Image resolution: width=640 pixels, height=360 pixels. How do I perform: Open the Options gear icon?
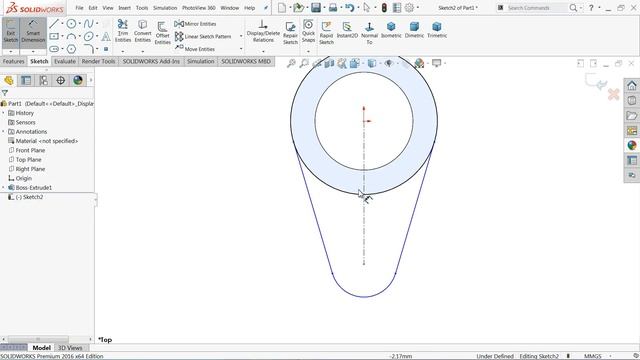[x=409, y=7]
